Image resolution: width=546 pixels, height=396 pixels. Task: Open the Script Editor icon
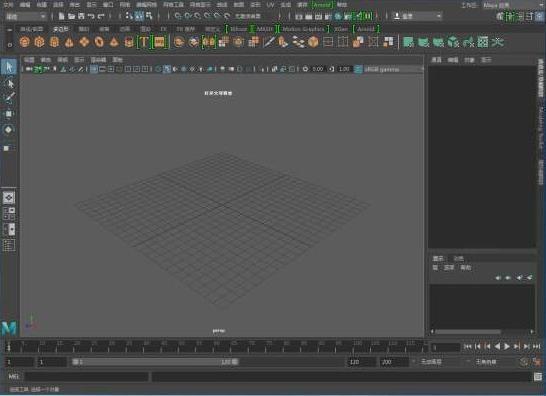click(538, 376)
